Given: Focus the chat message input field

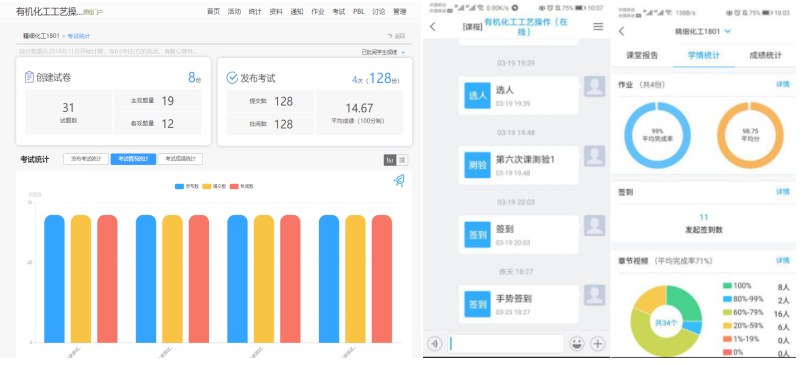Looking at the screenshot, I should click(506, 344).
